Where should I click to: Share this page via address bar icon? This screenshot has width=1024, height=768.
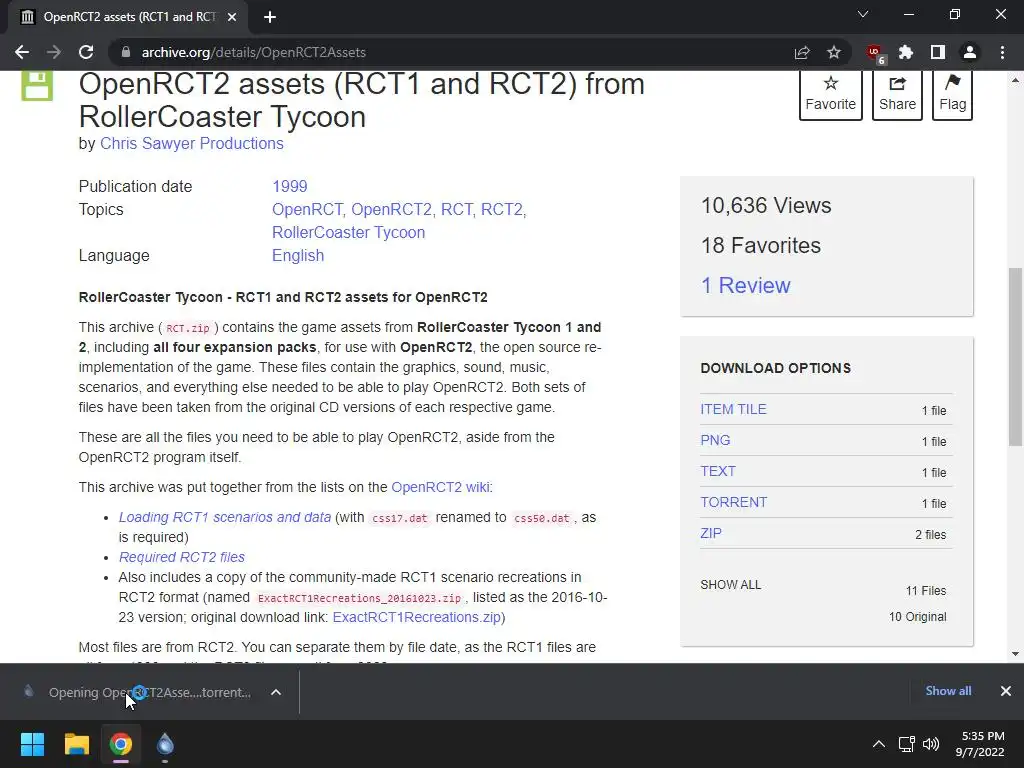pyautogui.click(x=802, y=52)
